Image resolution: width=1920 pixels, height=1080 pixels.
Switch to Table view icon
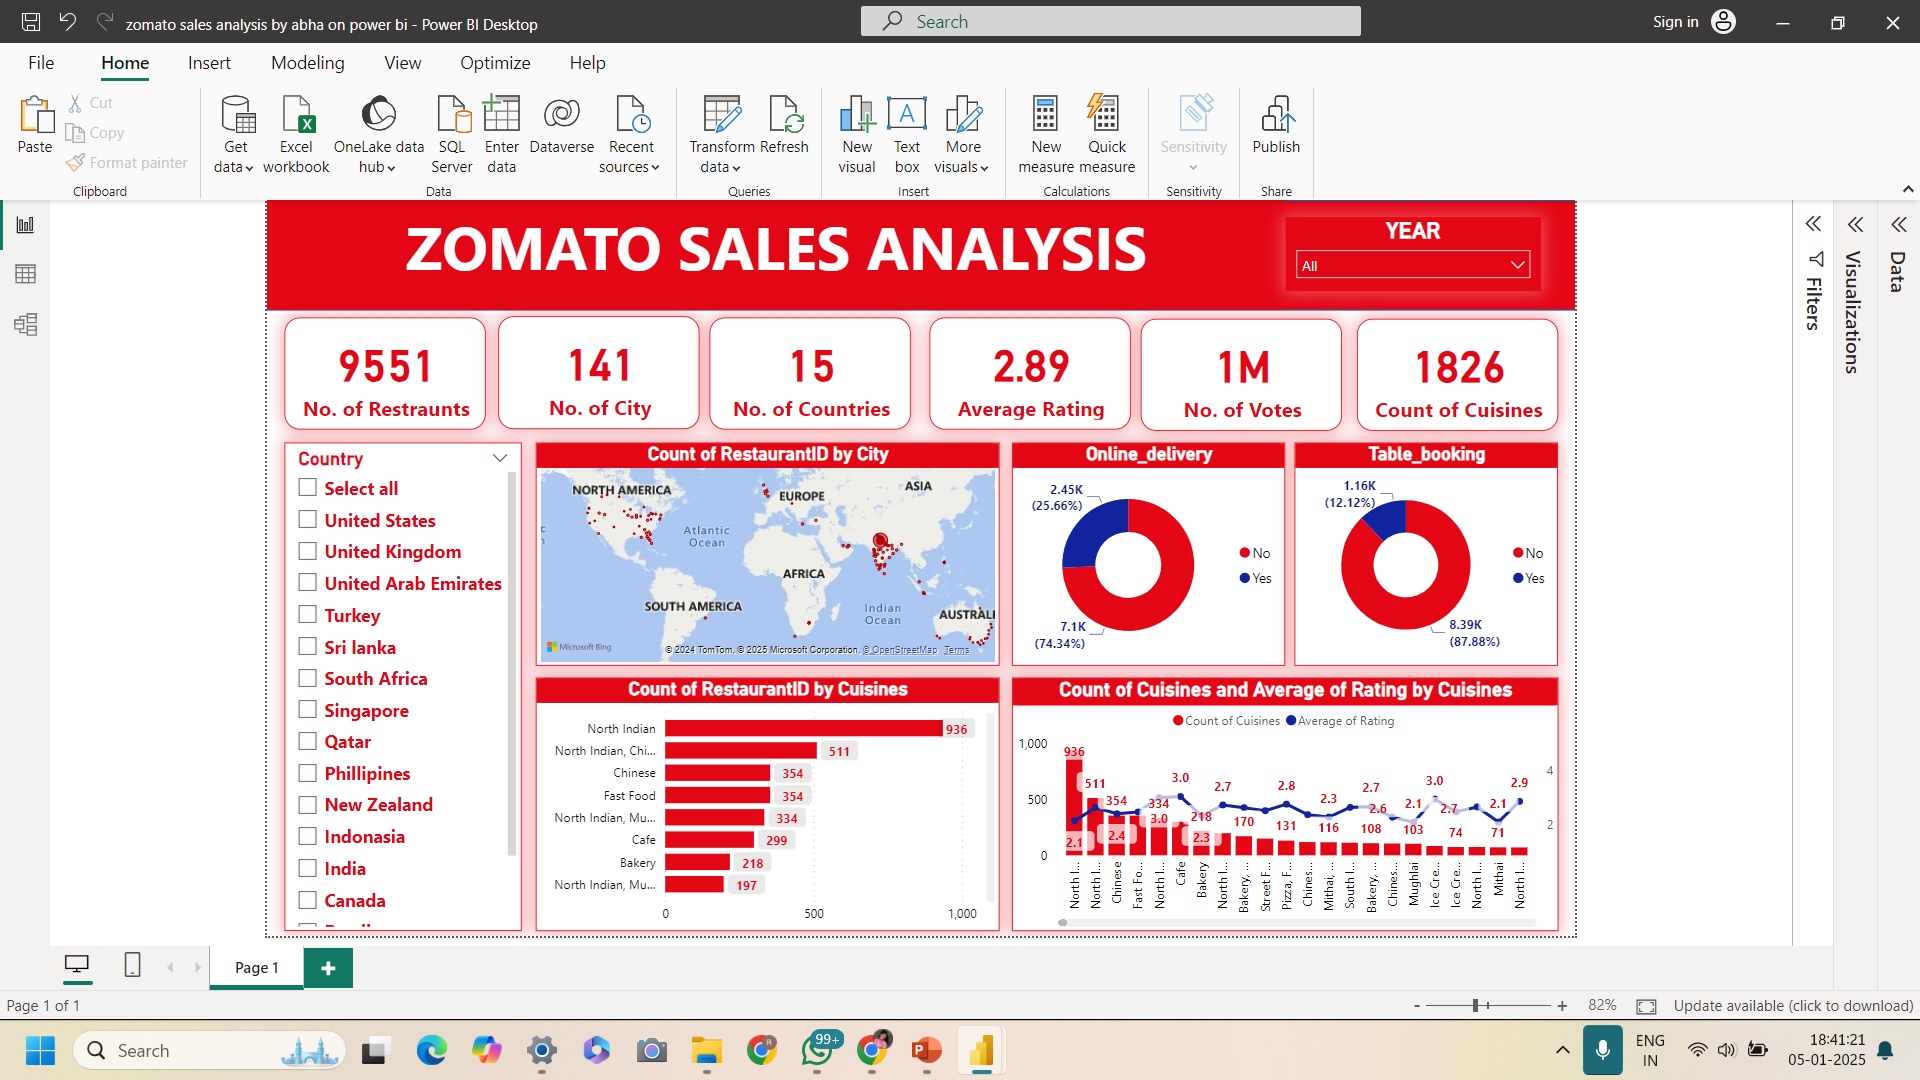click(x=25, y=274)
